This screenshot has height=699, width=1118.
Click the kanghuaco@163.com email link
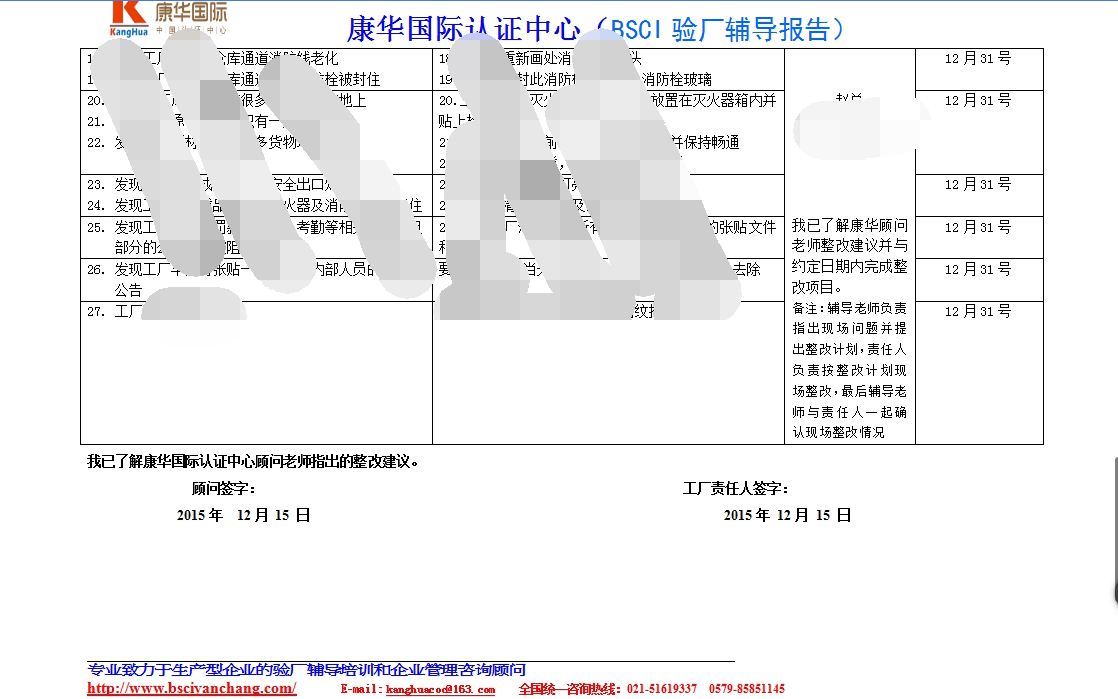tap(439, 689)
